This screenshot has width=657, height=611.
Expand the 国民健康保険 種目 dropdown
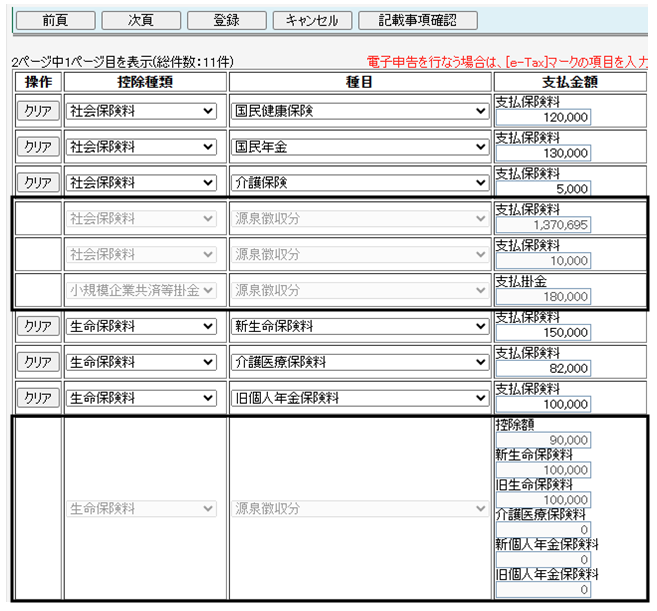point(360,111)
